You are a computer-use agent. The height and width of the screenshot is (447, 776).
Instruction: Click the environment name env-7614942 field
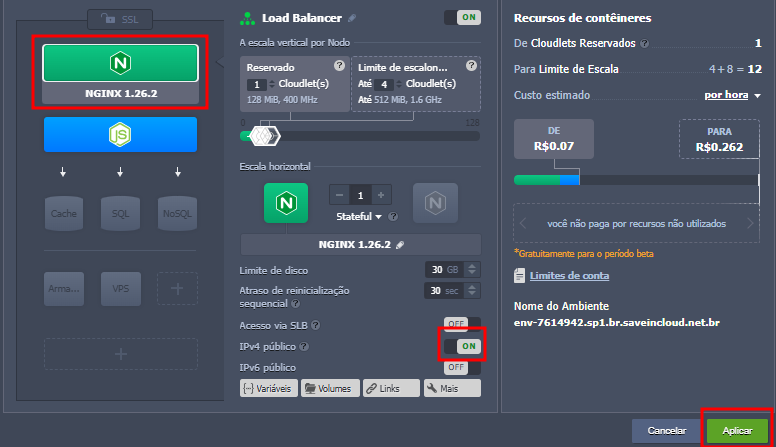click(617, 323)
